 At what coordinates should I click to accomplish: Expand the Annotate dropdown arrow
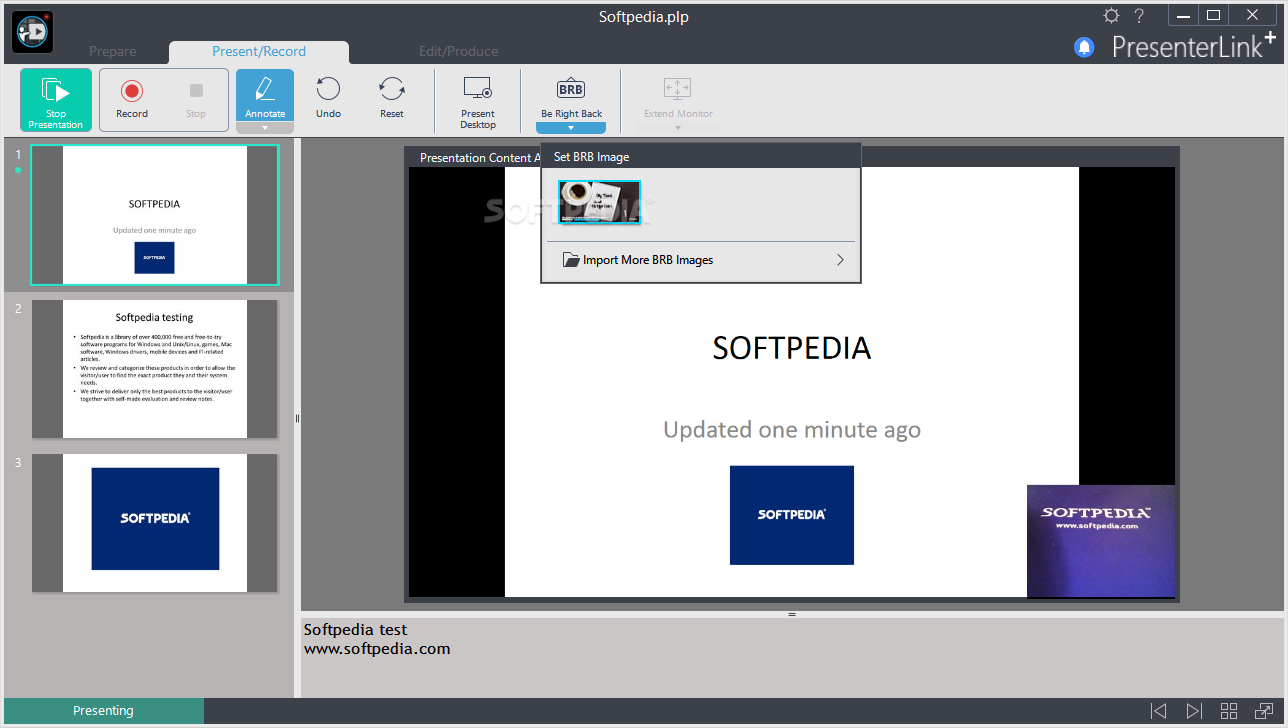pyautogui.click(x=265, y=128)
